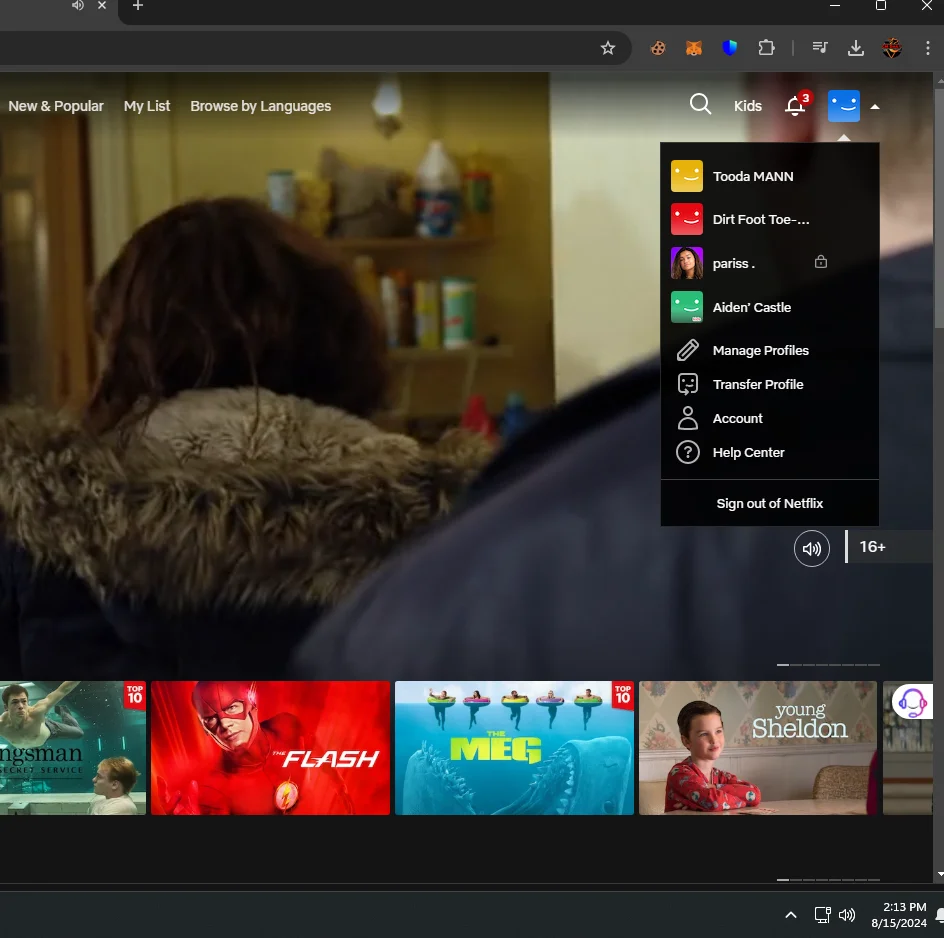Bookmark page with star icon
Screen dimensions: 944x938
(607, 48)
